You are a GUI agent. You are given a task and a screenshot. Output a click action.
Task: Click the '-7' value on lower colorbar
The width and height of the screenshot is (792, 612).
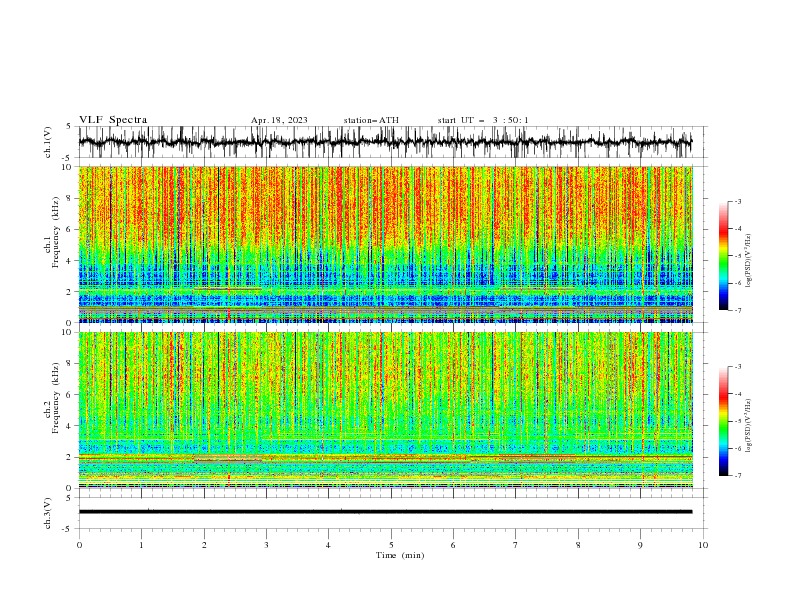(738, 475)
